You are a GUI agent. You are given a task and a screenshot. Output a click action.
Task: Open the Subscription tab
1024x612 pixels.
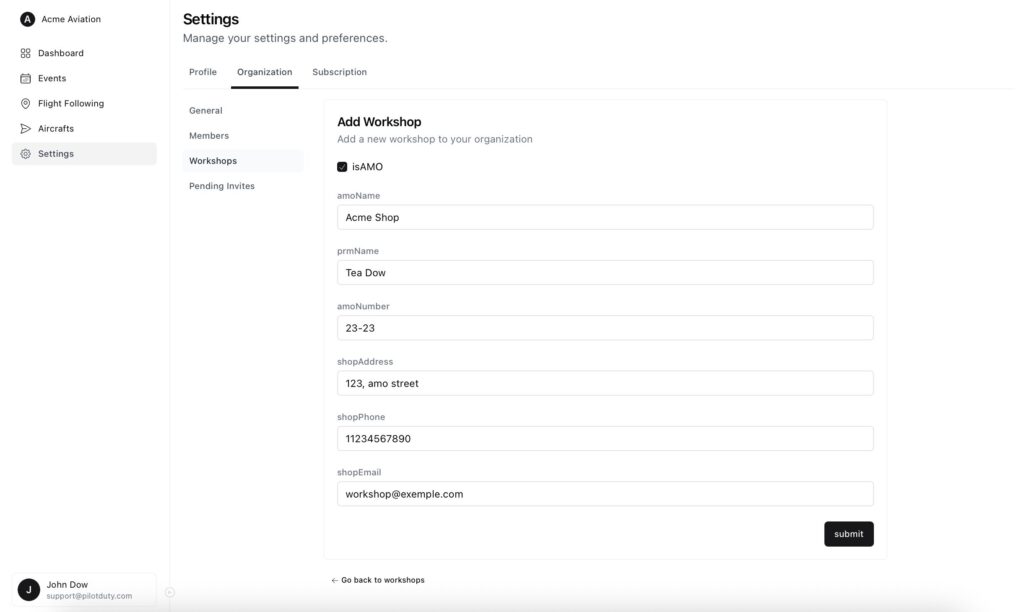click(x=339, y=72)
